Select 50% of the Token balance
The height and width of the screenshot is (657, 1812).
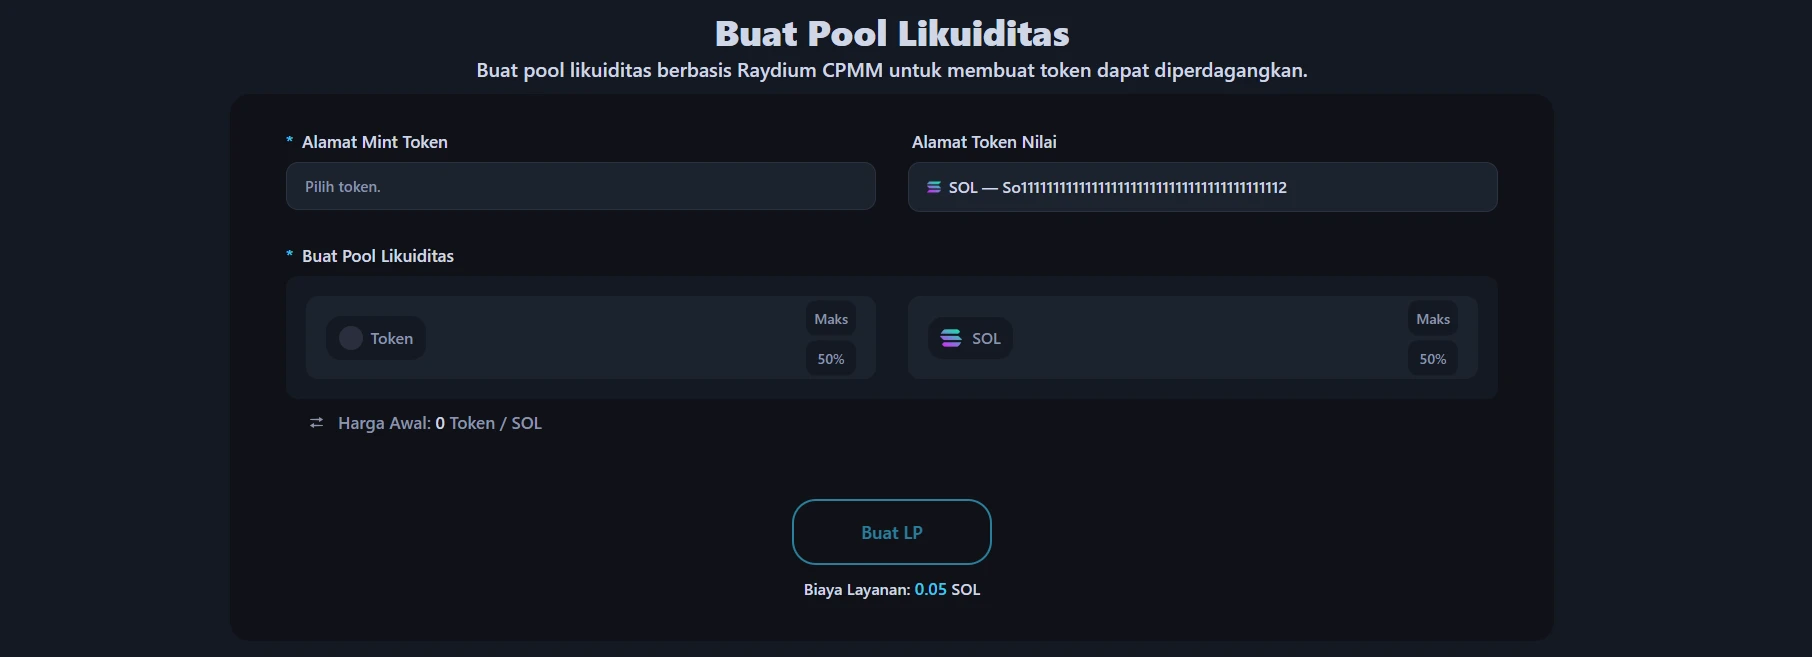(830, 358)
